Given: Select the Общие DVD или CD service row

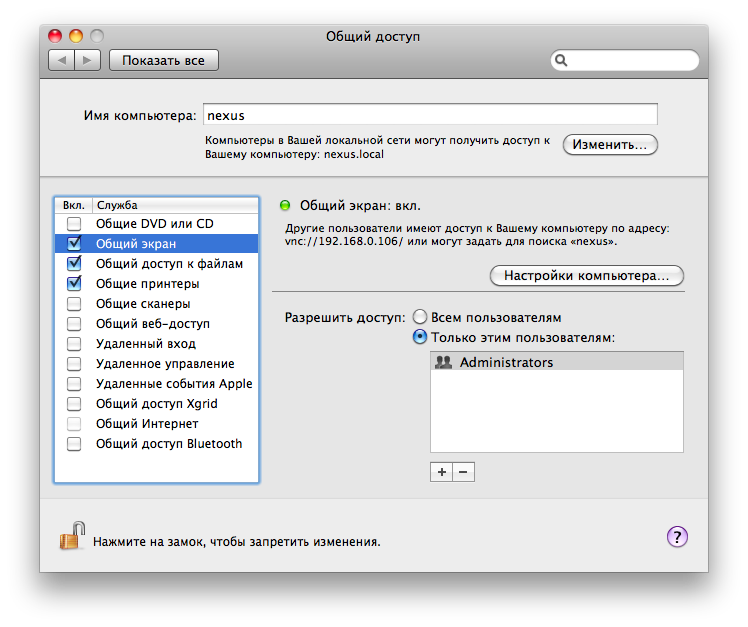Looking at the screenshot, I should (x=156, y=223).
